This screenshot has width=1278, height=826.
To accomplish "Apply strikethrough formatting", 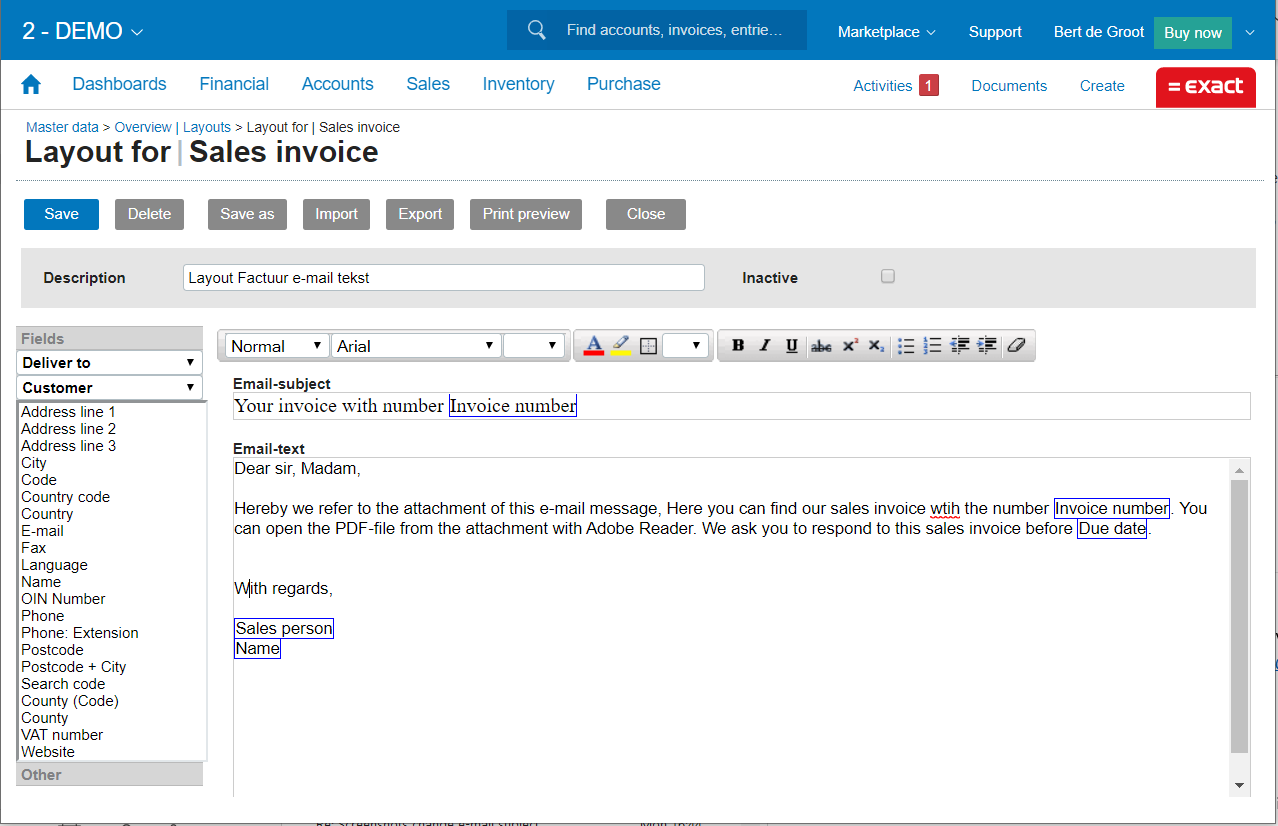I will pyautogui.click(x=821, y=346).
